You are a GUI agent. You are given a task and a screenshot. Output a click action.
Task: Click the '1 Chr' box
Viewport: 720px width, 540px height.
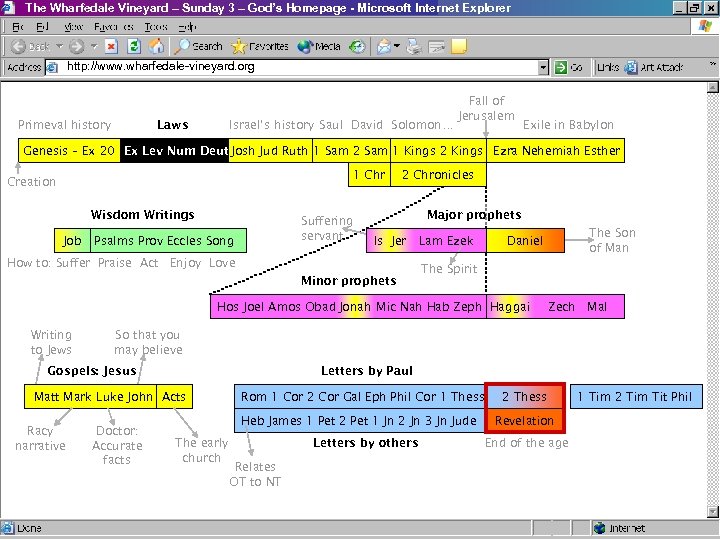click(370, 174)
